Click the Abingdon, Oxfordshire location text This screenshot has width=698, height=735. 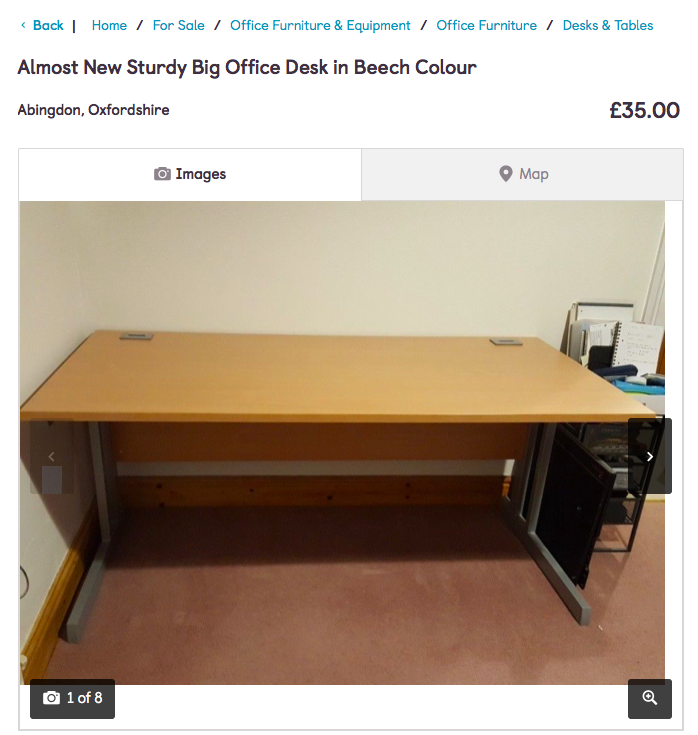click(x=94, y=110)
